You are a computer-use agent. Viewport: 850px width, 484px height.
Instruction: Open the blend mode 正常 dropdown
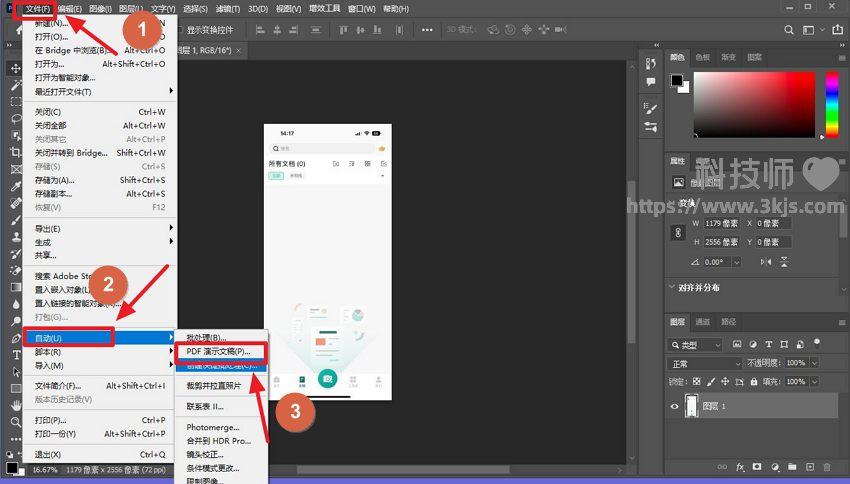(x=703, y=363)
